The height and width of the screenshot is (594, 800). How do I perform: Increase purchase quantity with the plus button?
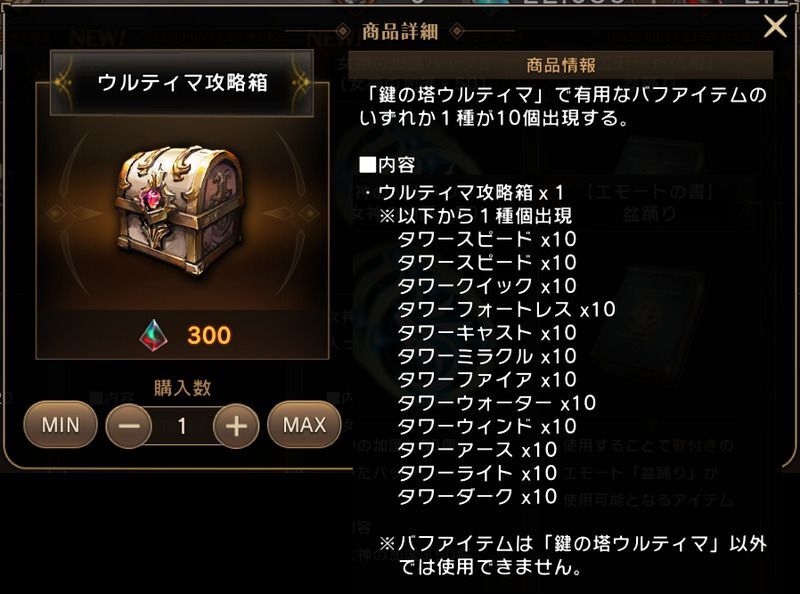tap(236, 426)
